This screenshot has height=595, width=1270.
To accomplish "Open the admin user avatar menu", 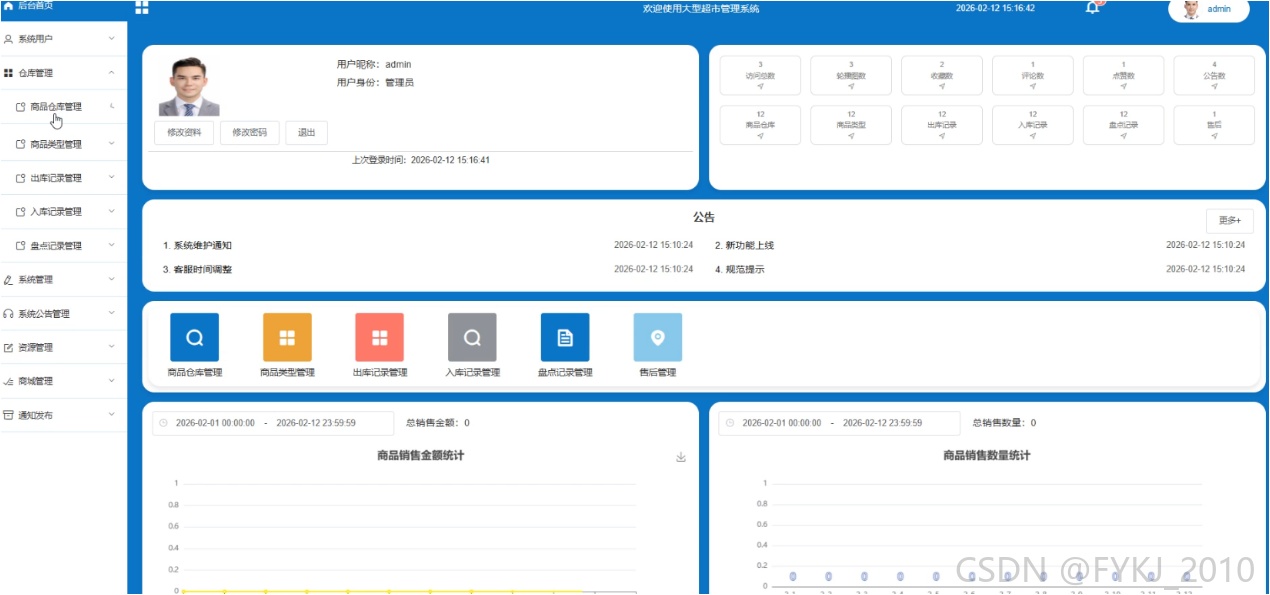I will [x=1209, y=9].
